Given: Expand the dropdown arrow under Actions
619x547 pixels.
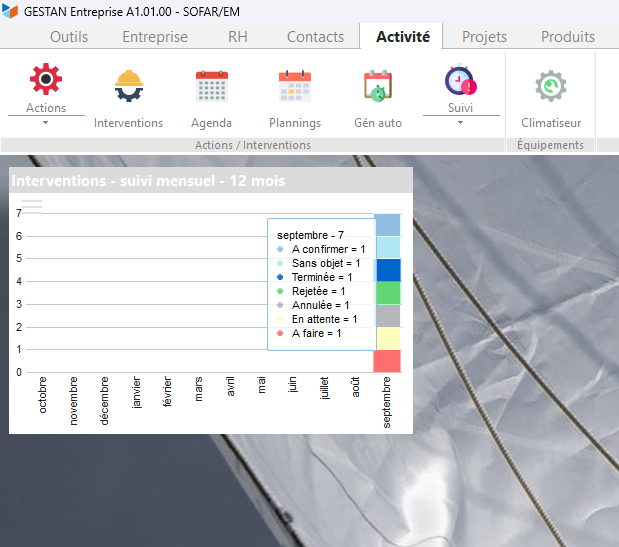Looking at the screenshot, I should point(46,123).
